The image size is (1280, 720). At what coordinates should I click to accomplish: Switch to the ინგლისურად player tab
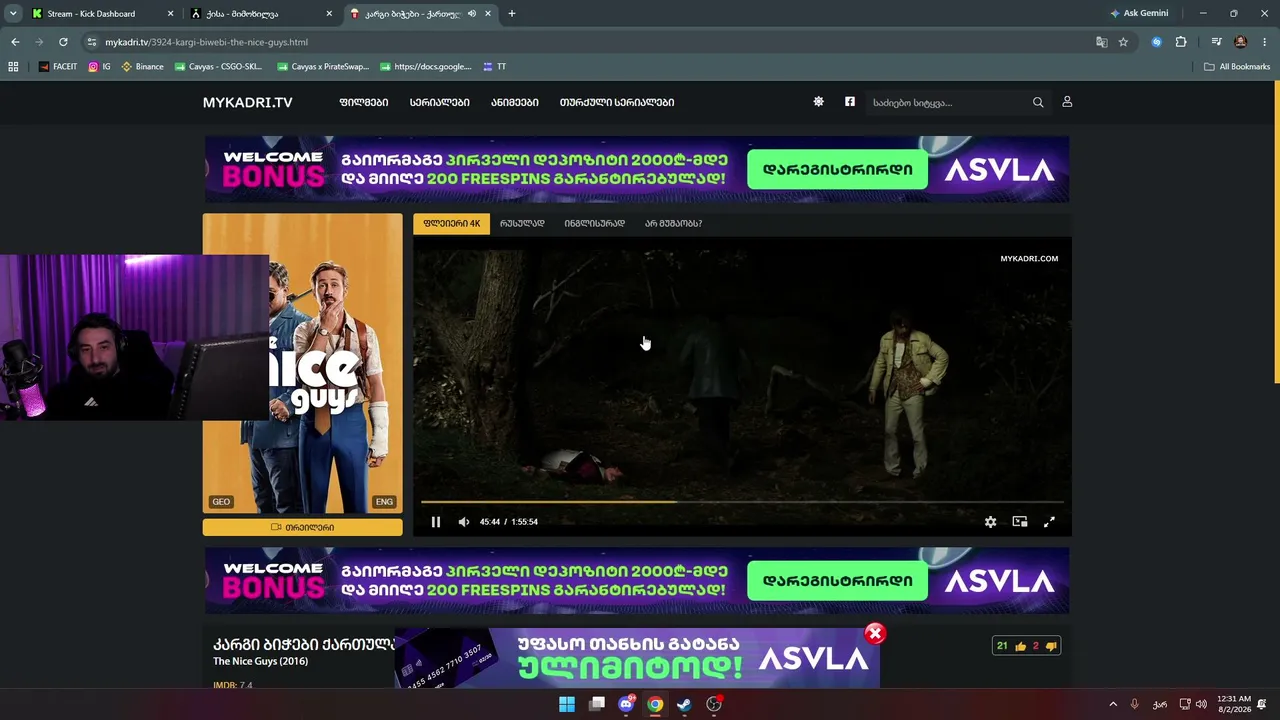[594, 224]
